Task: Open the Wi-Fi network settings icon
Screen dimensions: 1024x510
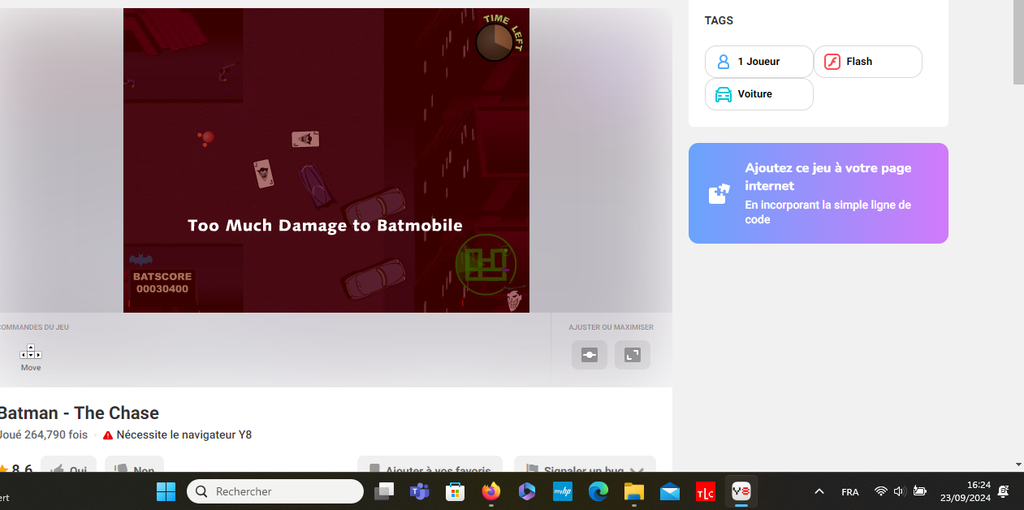Action: 881,491
